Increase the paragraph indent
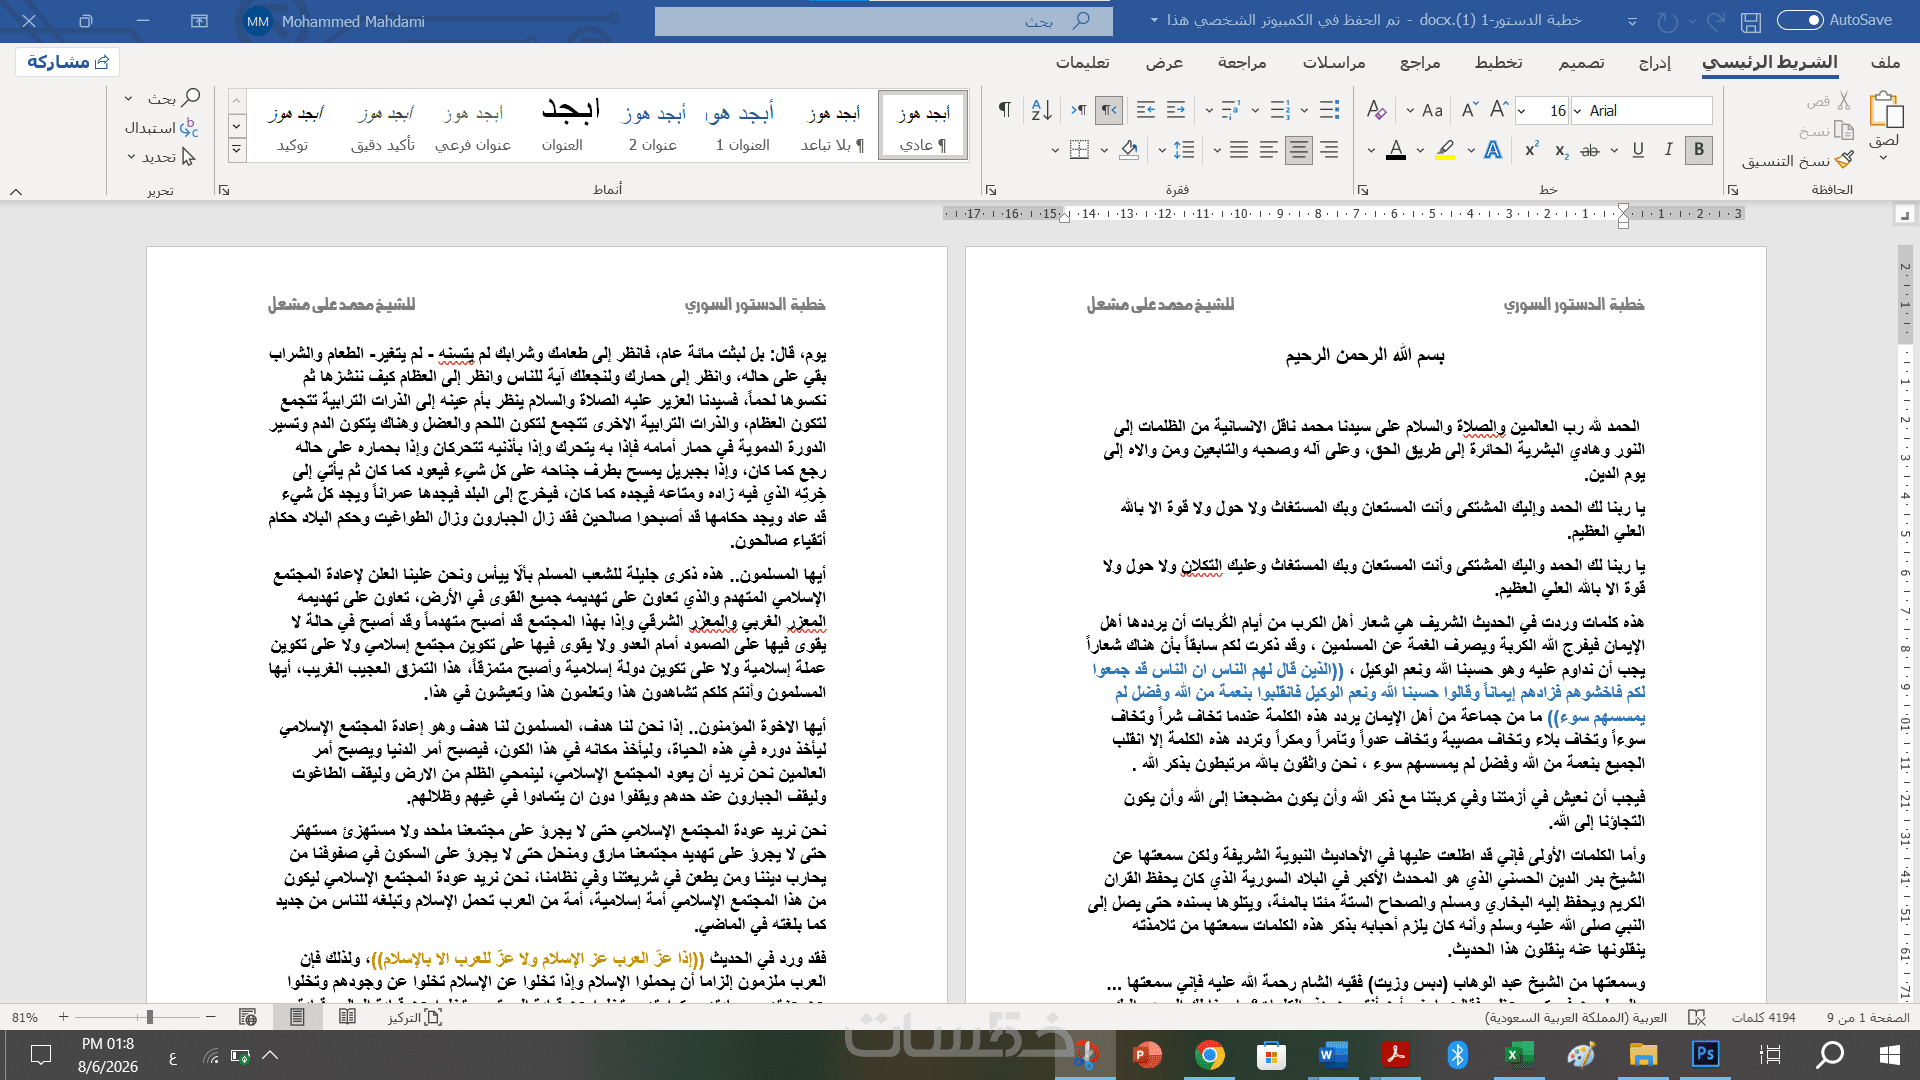Screen dimensions: 1920x1080 (x=1146, y=110)
